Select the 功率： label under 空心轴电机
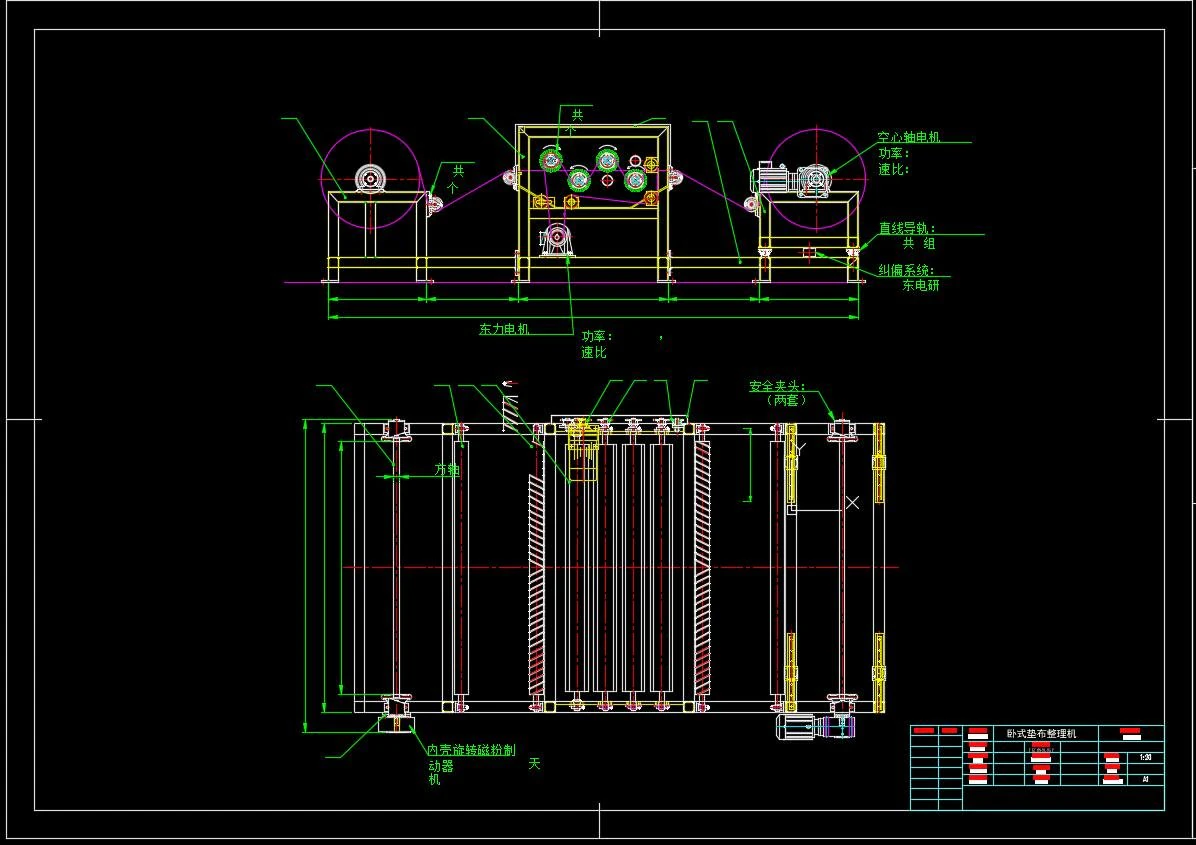This screenshot has height=845, width=1196. (x=894, y=153)
